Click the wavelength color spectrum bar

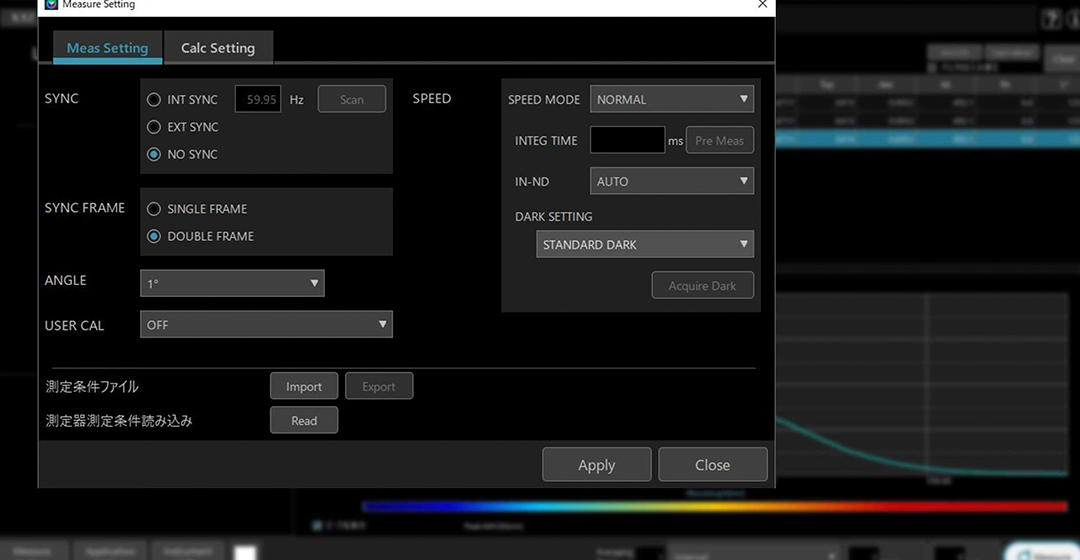click(714, 507)
